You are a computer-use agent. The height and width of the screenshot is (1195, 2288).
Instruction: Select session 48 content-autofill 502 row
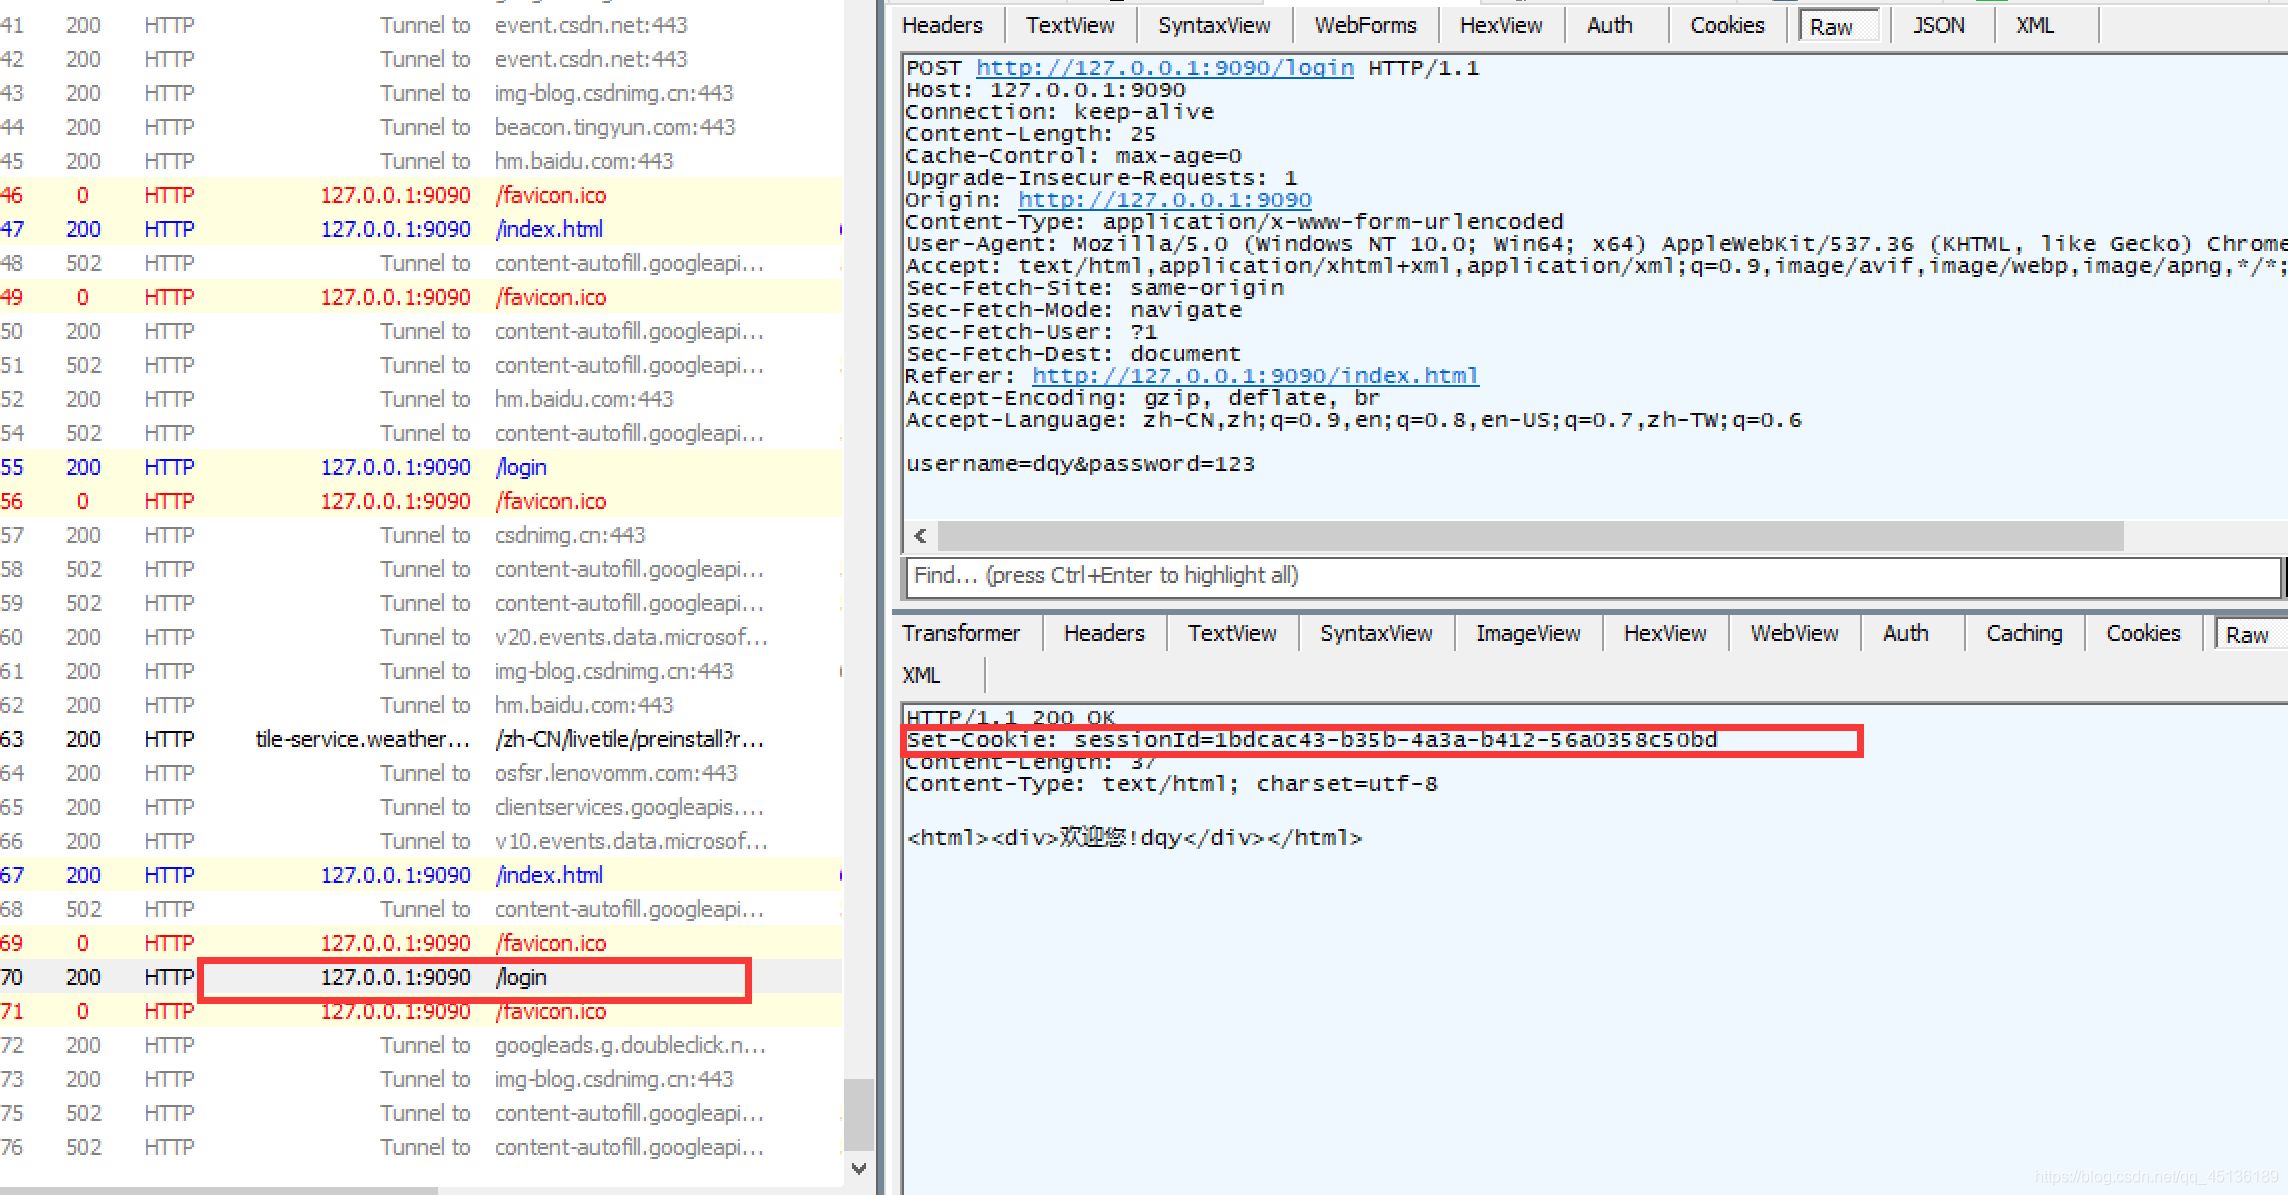pos(420,263)
